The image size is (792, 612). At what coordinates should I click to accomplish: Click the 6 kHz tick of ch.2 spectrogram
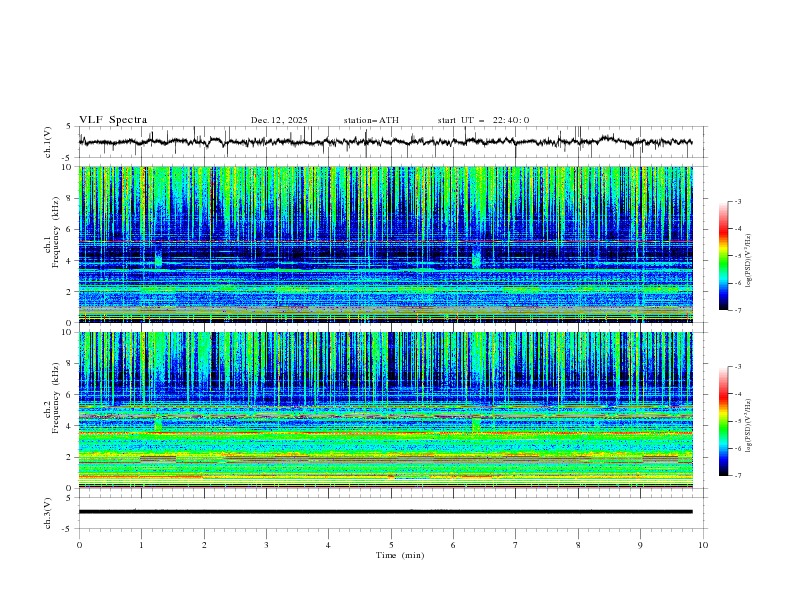[68, 395]
